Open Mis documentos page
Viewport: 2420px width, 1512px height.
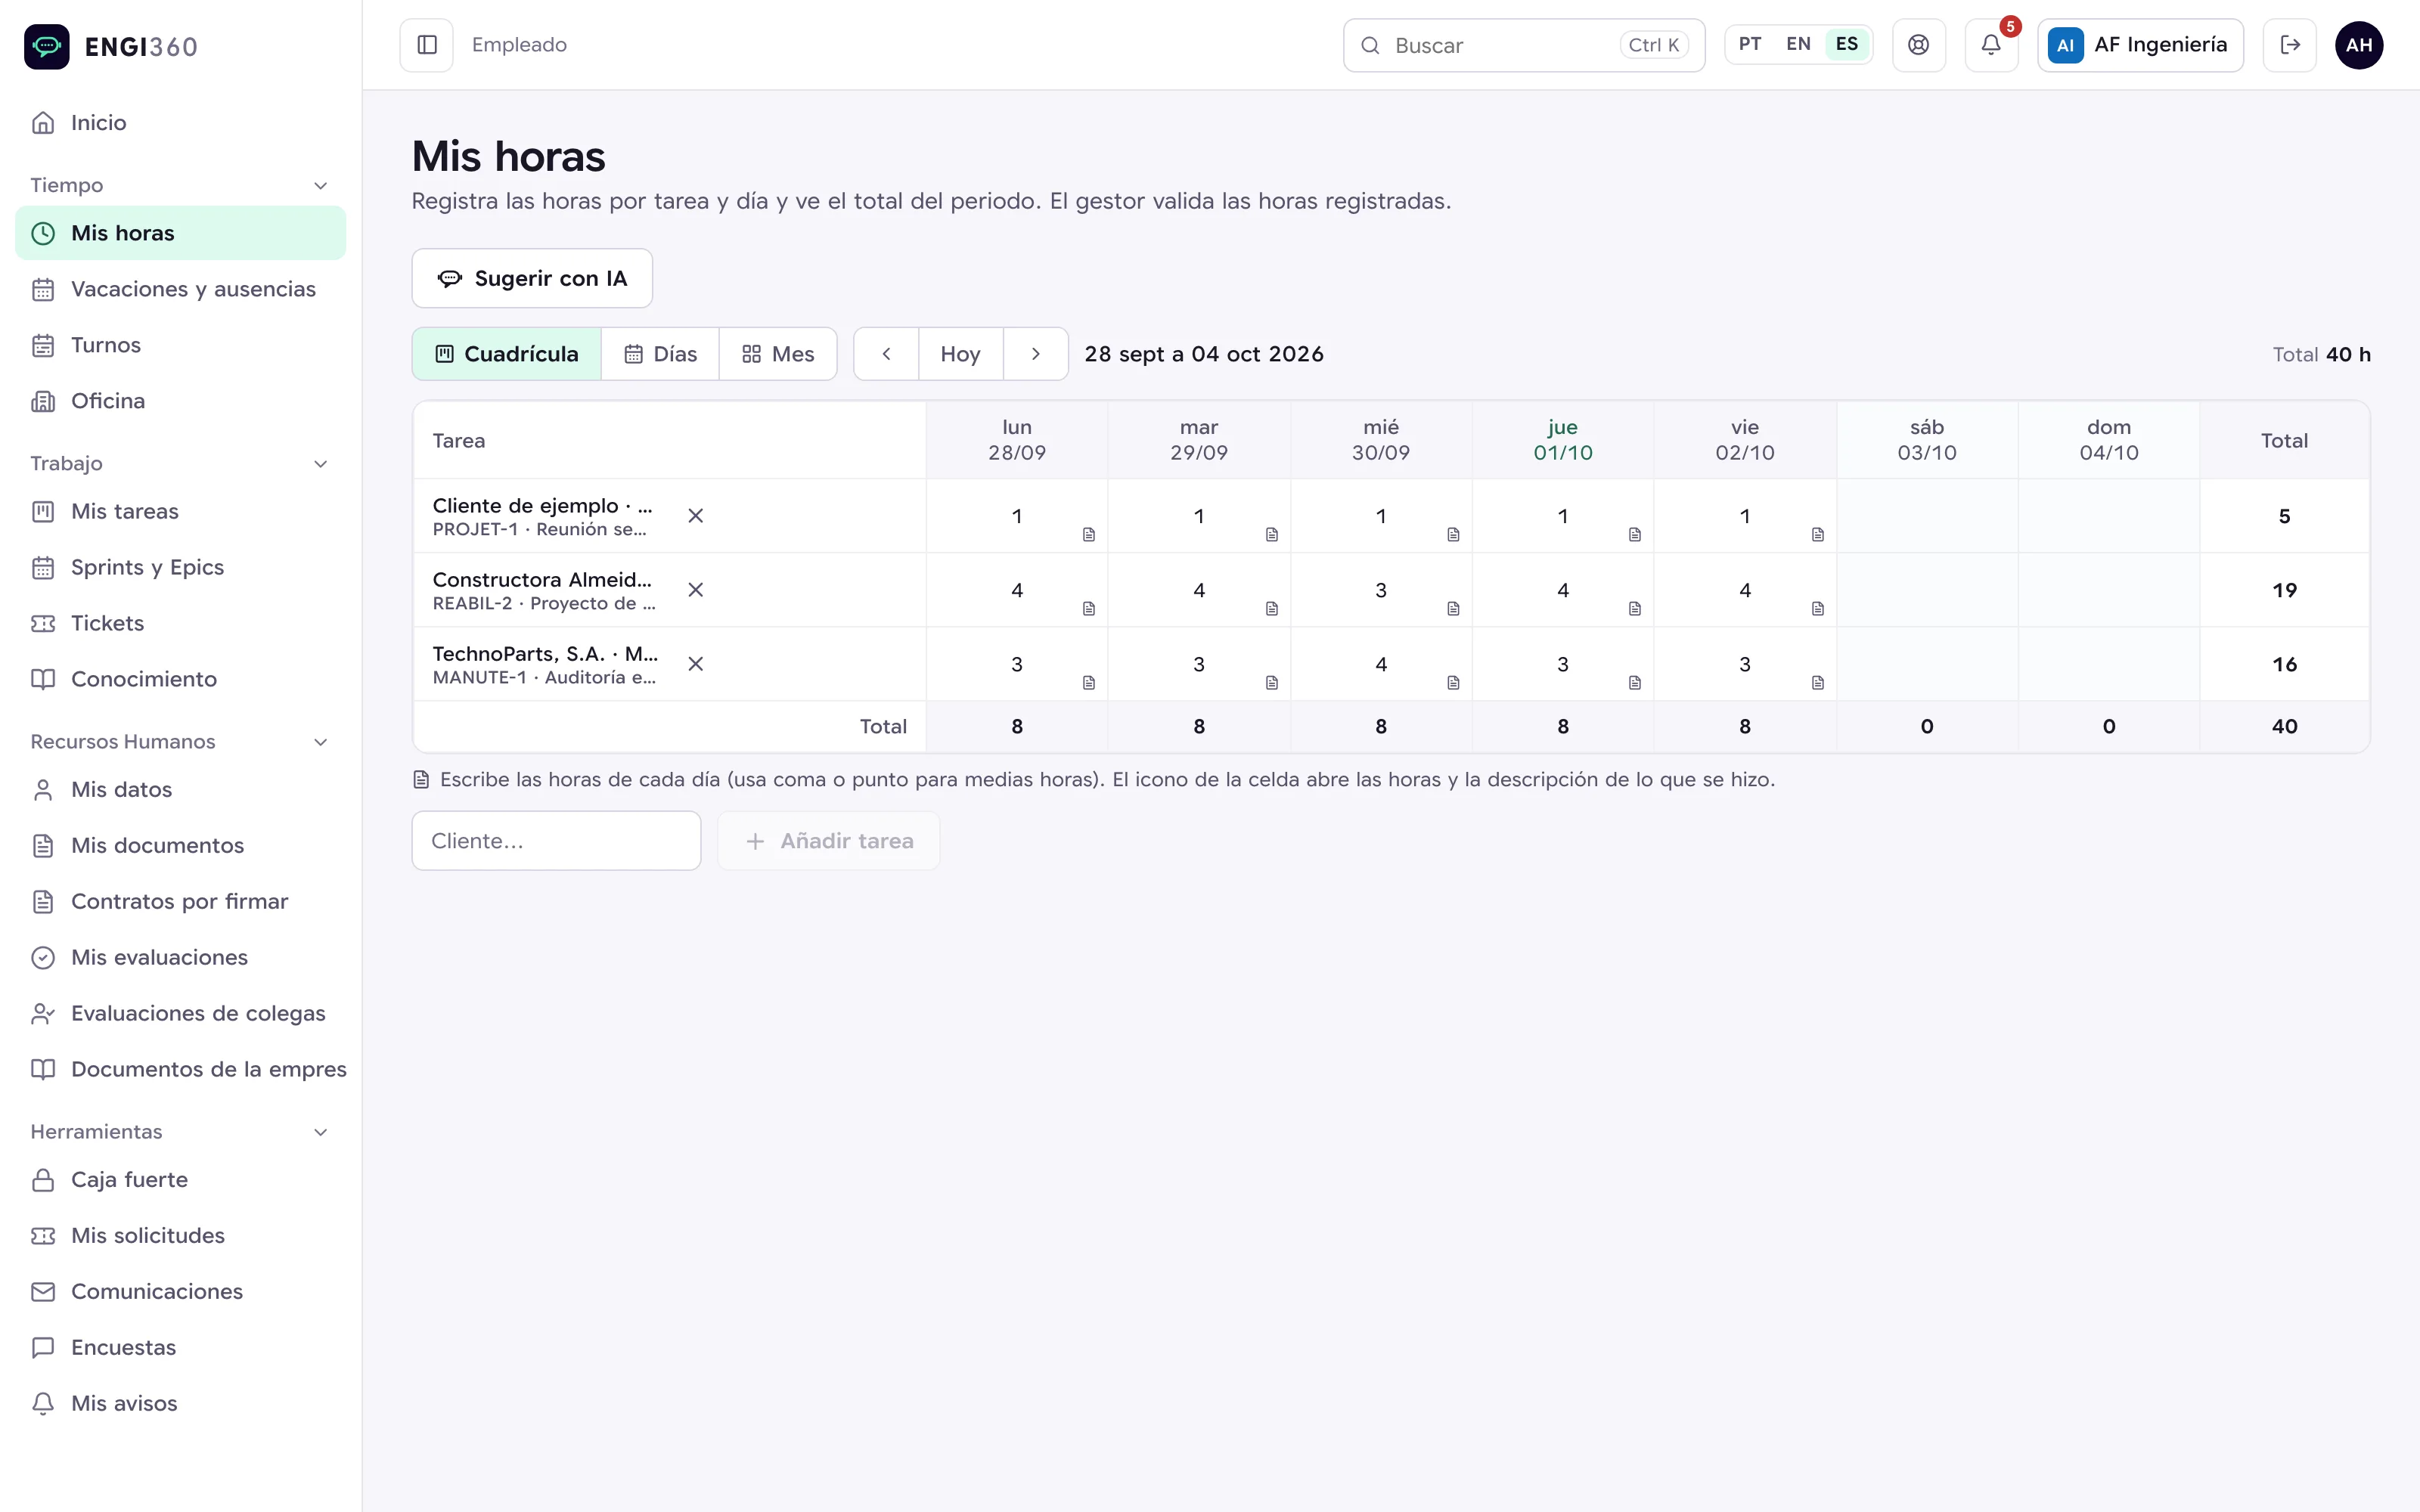coord(181,846)
